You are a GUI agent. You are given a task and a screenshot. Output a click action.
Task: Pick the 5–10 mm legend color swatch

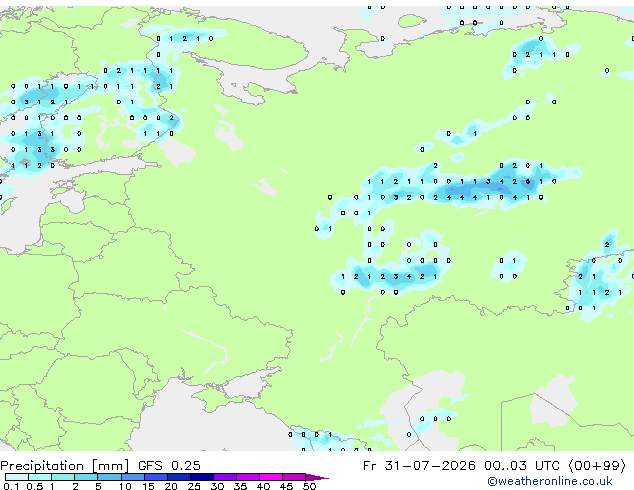(x=109, y=477)
